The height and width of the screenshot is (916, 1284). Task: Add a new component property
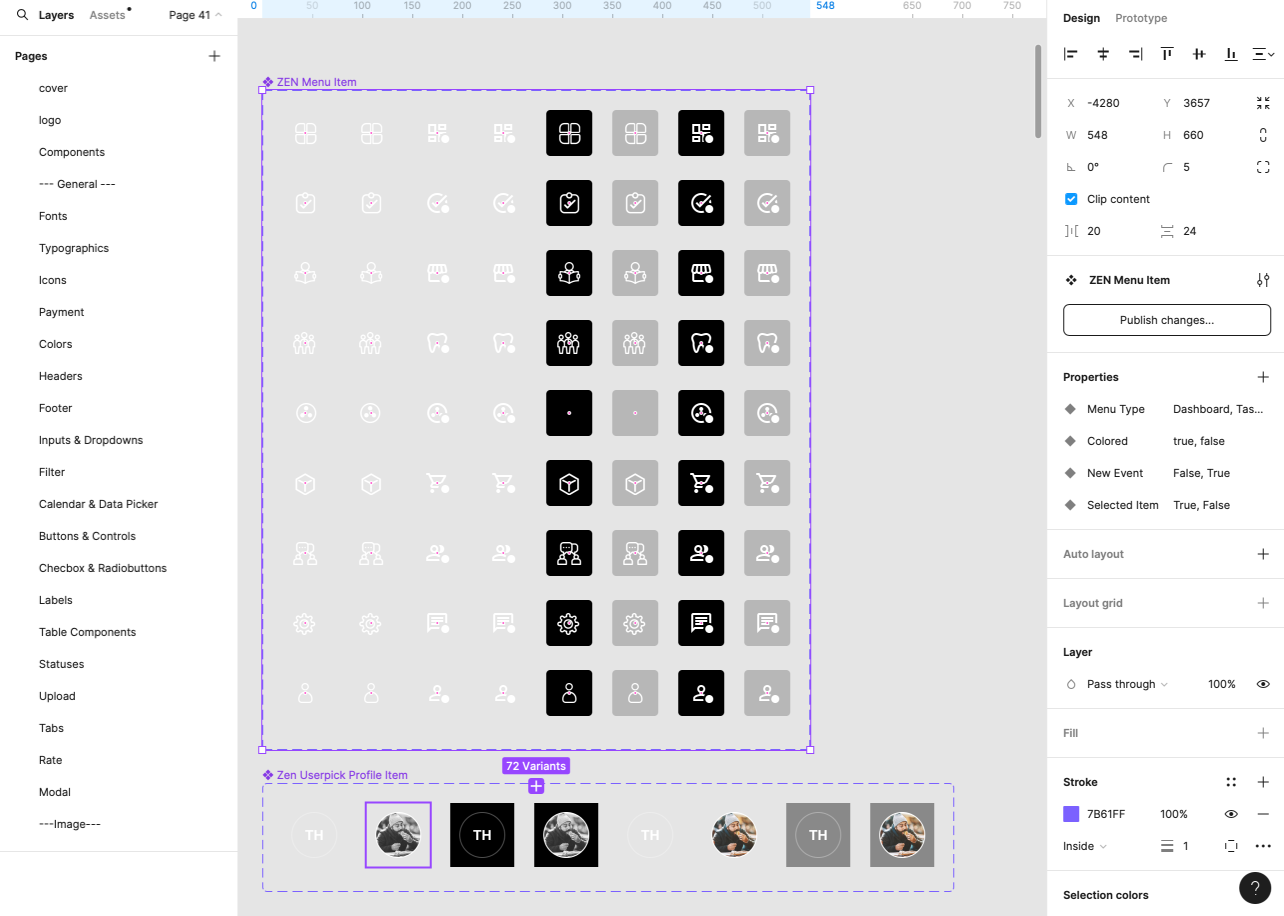click(1263, 377)
